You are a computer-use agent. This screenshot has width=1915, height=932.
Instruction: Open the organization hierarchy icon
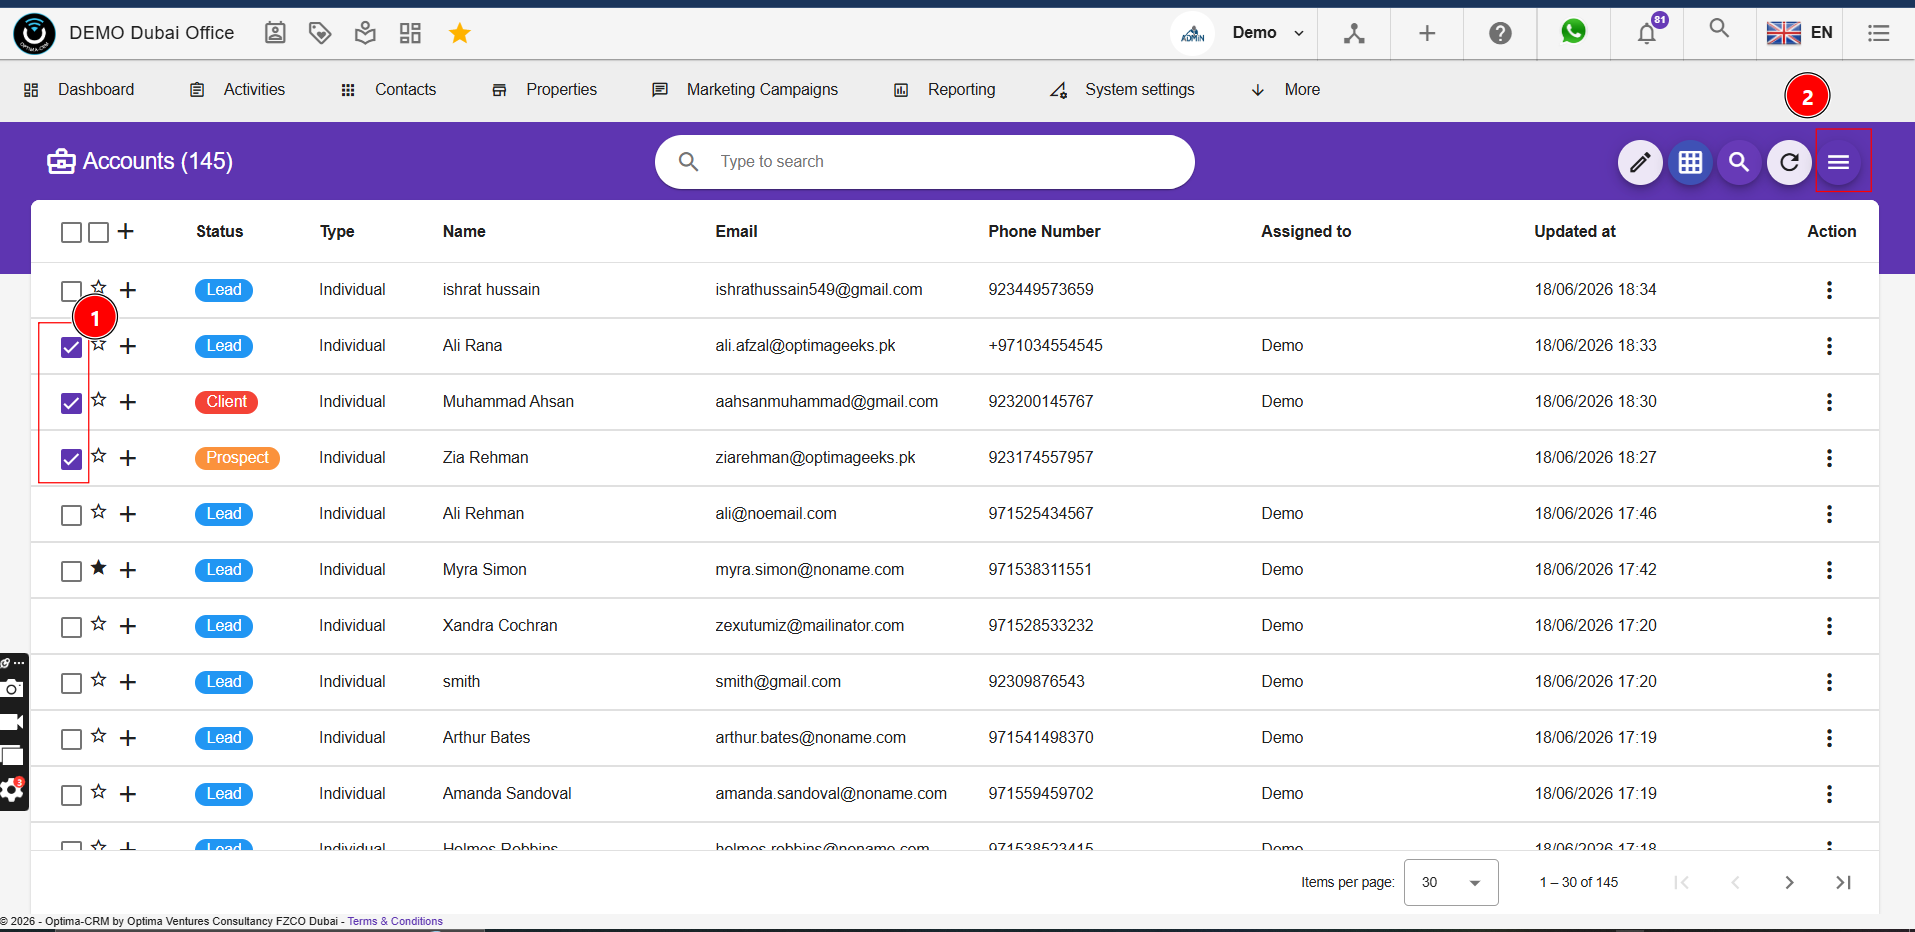point(1354,33)
